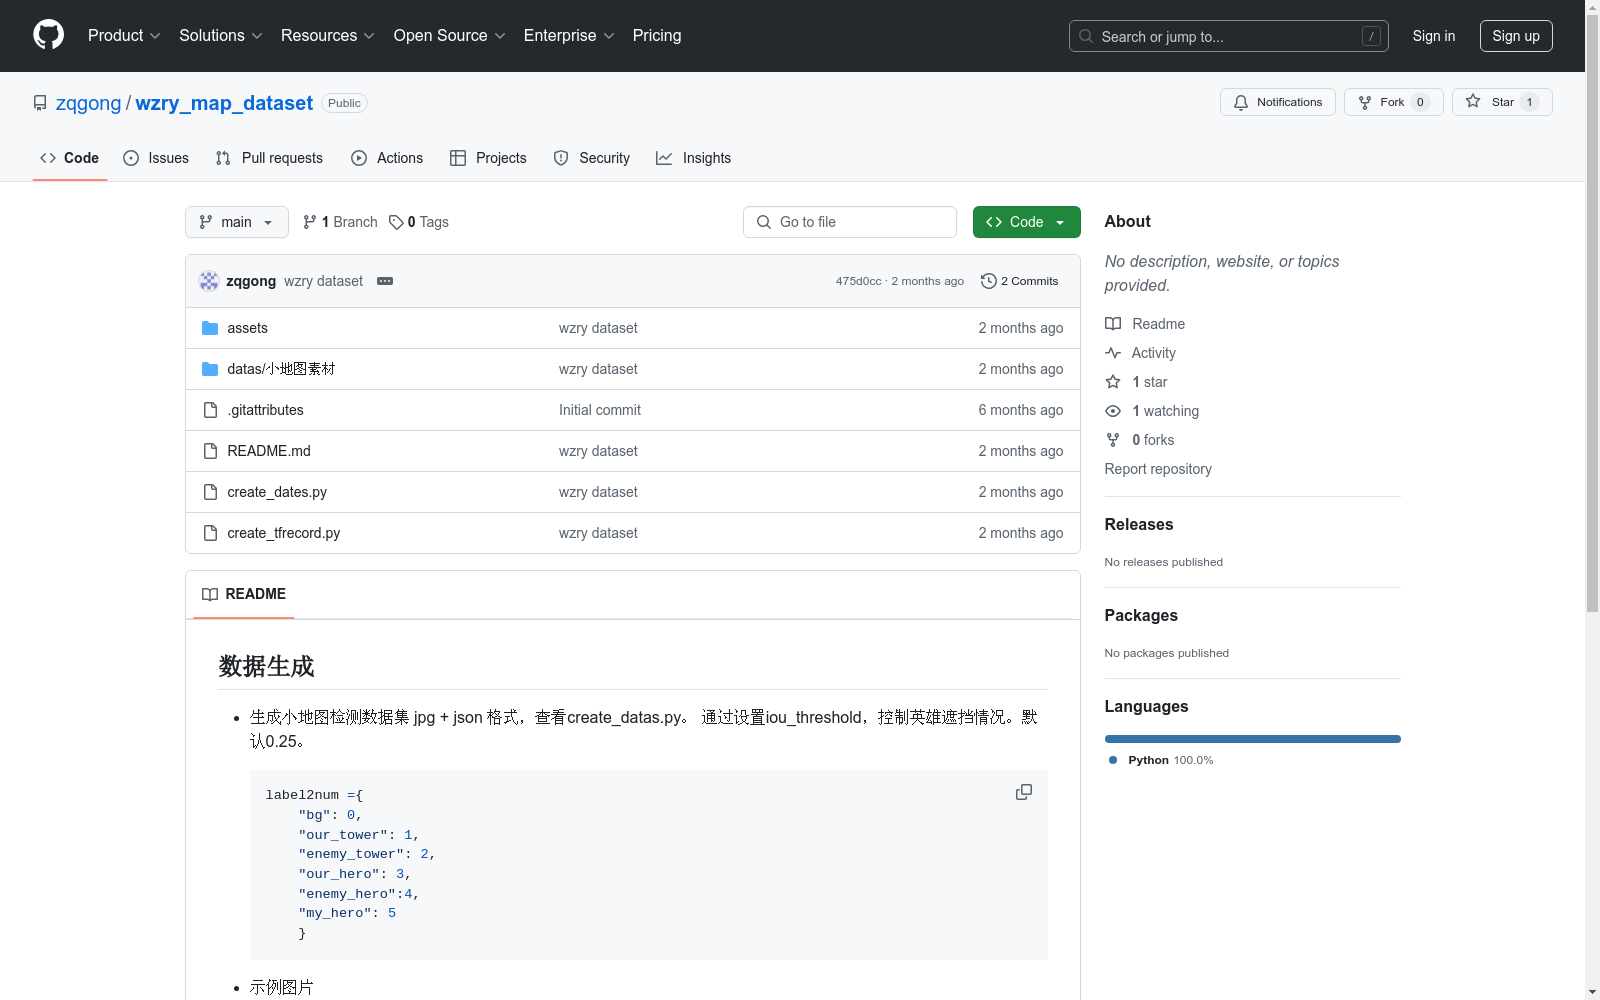Click the GitHub logo icon
1600x1000 pixels.
pyautogui.click(x=48, y=35)
